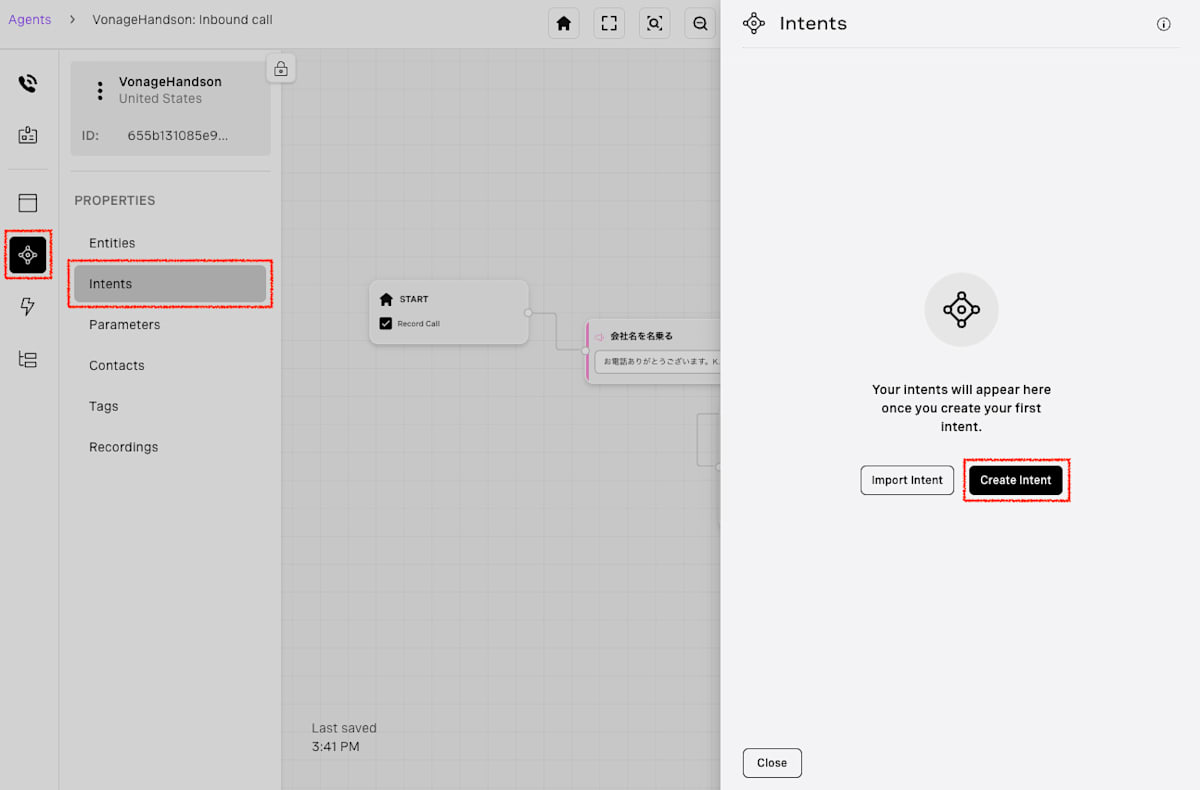
Task: Toggle the Record Call checkbox
Action: coord(386,324)
